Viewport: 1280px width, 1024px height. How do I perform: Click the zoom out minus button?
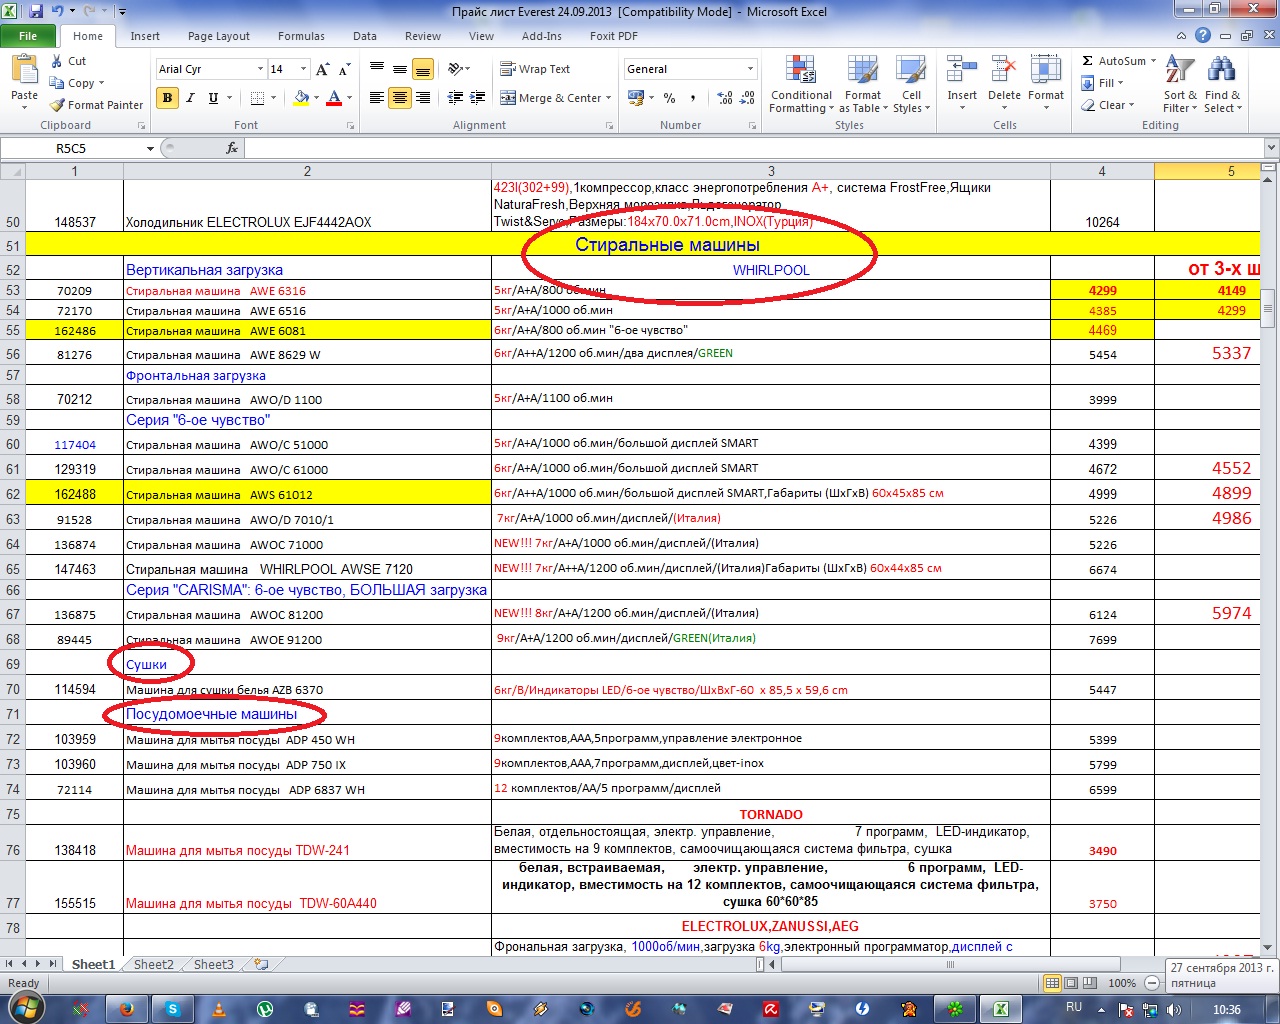tap(1152, 983)
